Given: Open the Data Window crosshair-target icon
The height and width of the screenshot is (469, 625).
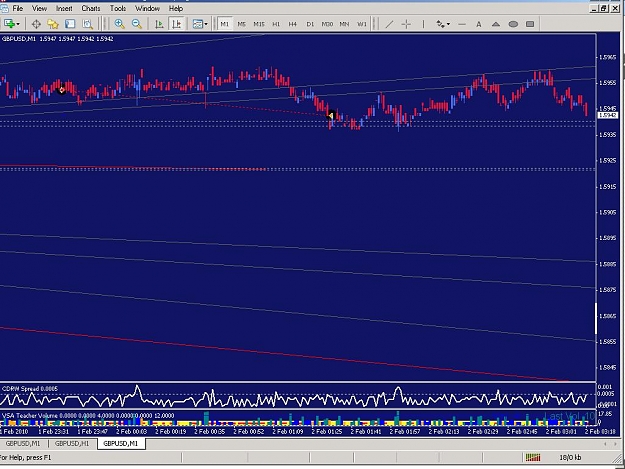Looking at the screenshot, I should [x=36, y=24].
